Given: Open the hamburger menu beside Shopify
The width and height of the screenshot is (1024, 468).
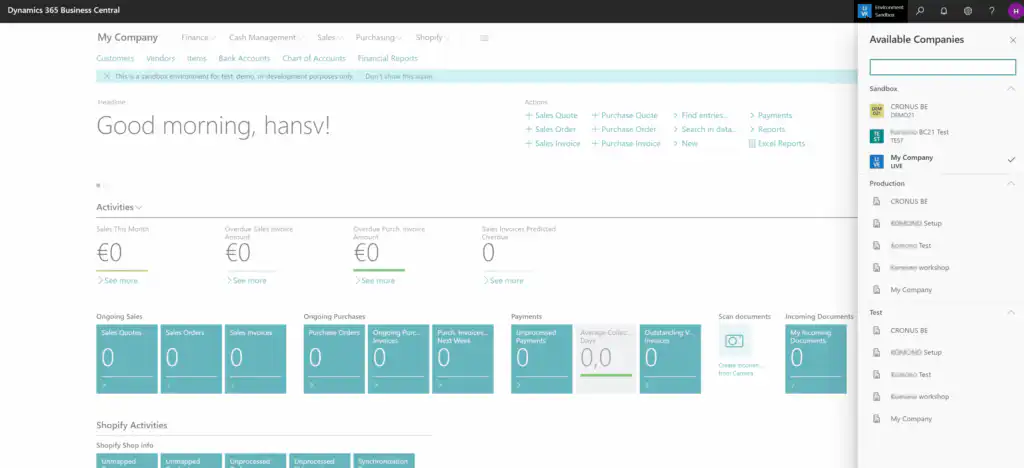Looking at the screenshot, I should (484, 38).
